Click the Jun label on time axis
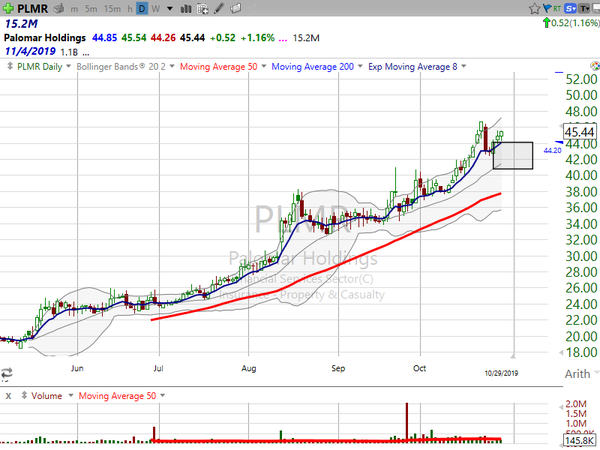Screen dimensions: 600x450 77,368
